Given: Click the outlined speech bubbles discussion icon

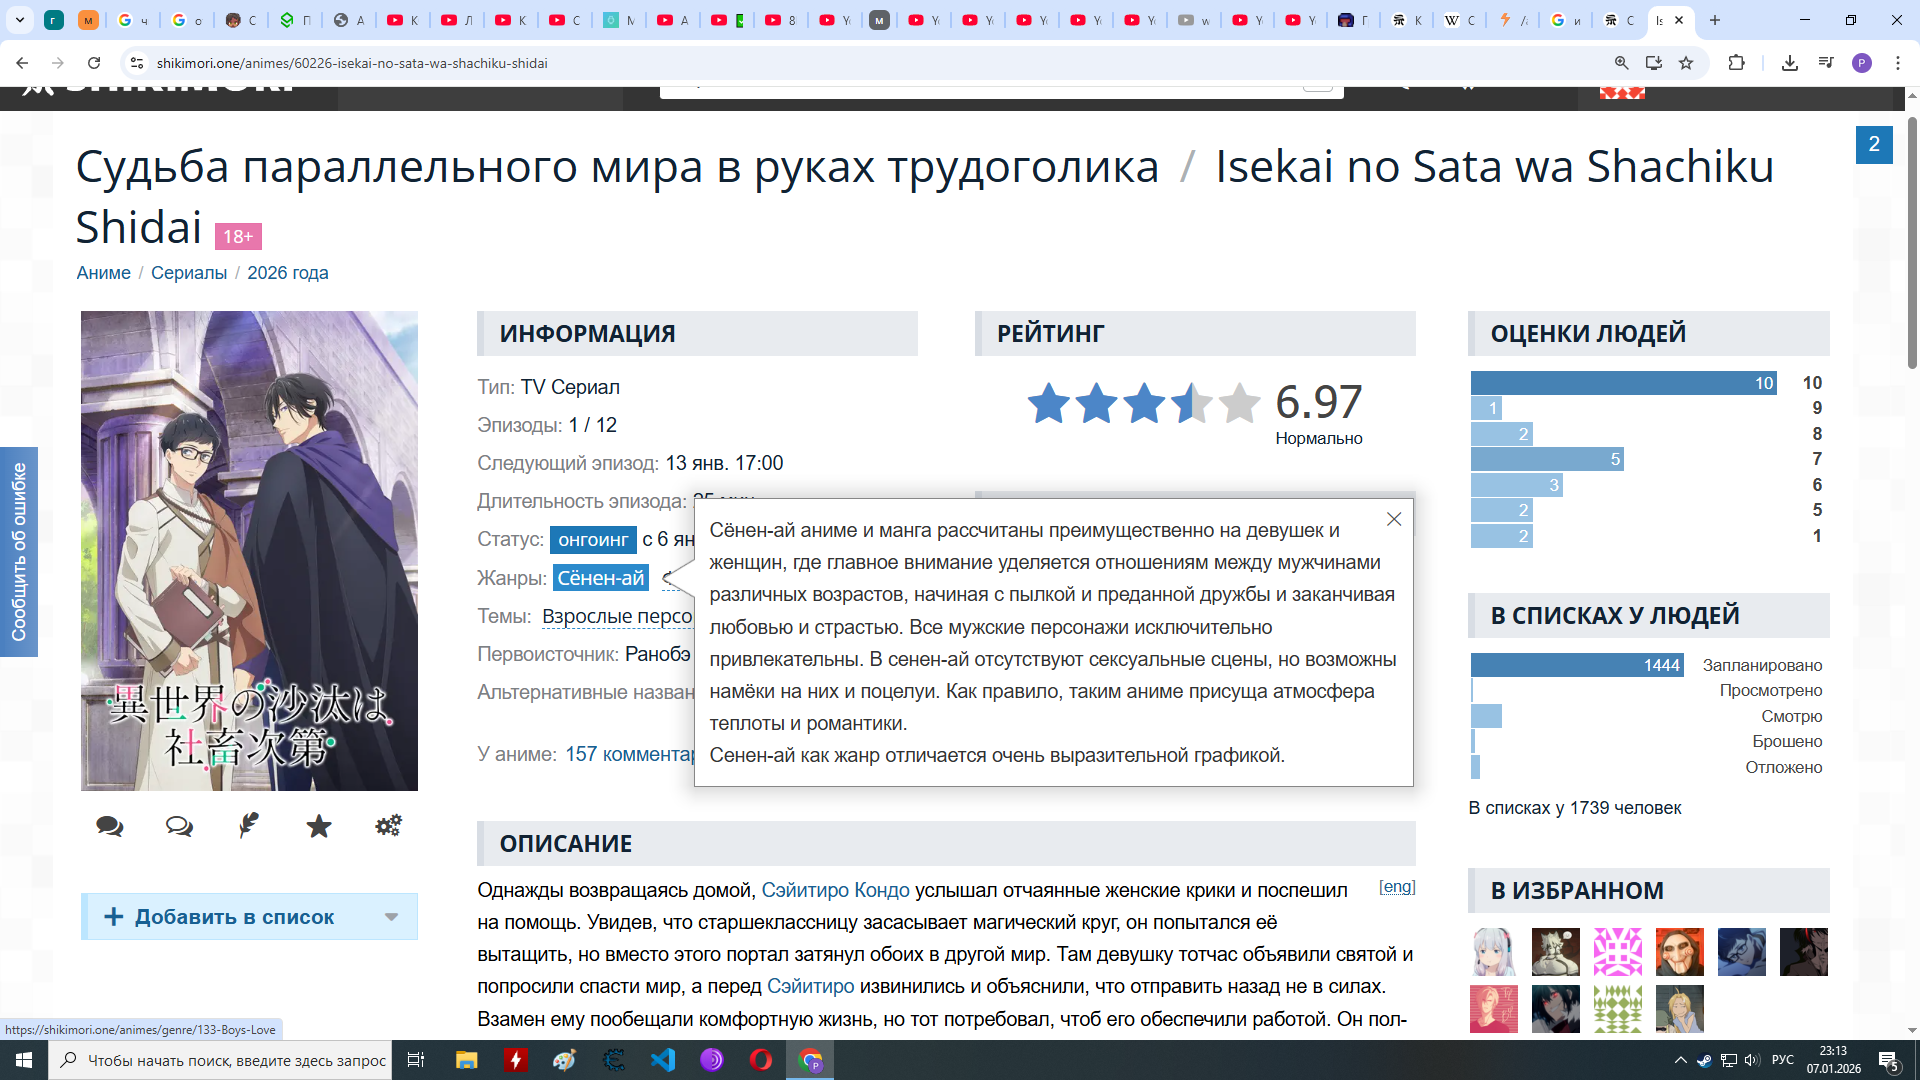Looking at the screenshot, I should (x=179, y=826).
